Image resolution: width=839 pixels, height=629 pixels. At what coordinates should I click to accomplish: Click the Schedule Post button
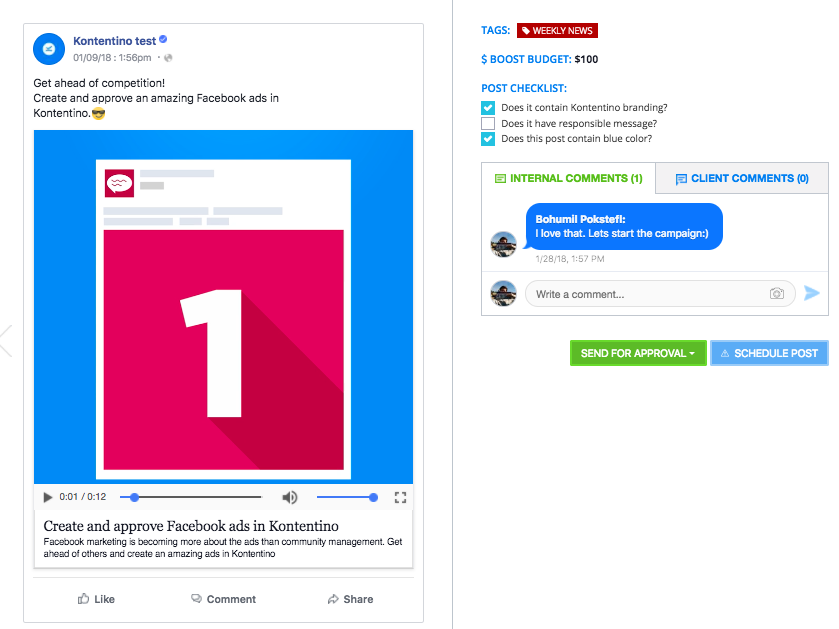coord(769,353)
